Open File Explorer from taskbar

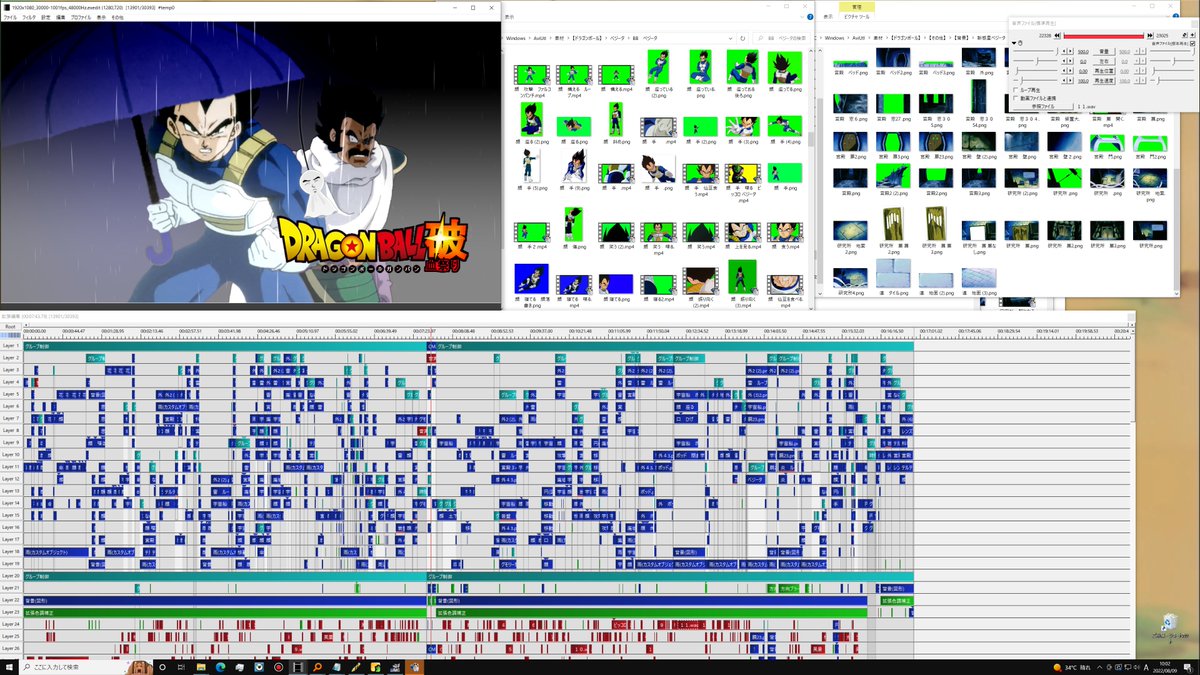tap(201, 666)
